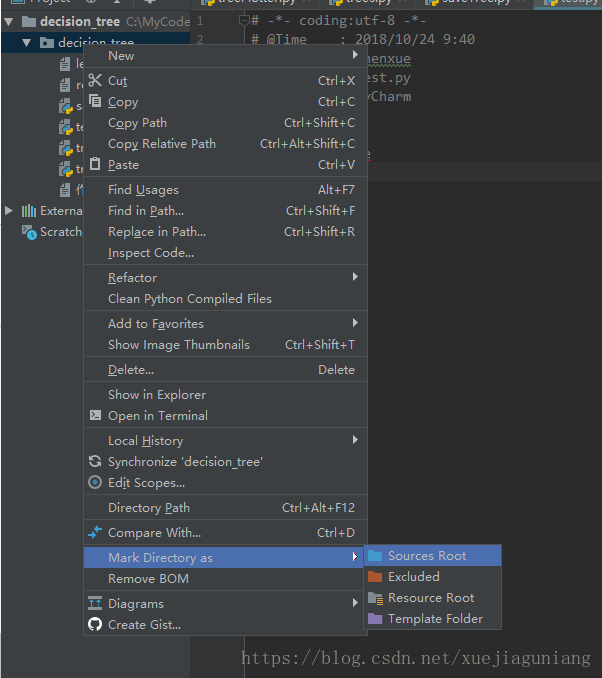The height and width of the screenshot is (678, 602).
Task: Choose Delete... from the menu
Action: pos(225,370)
